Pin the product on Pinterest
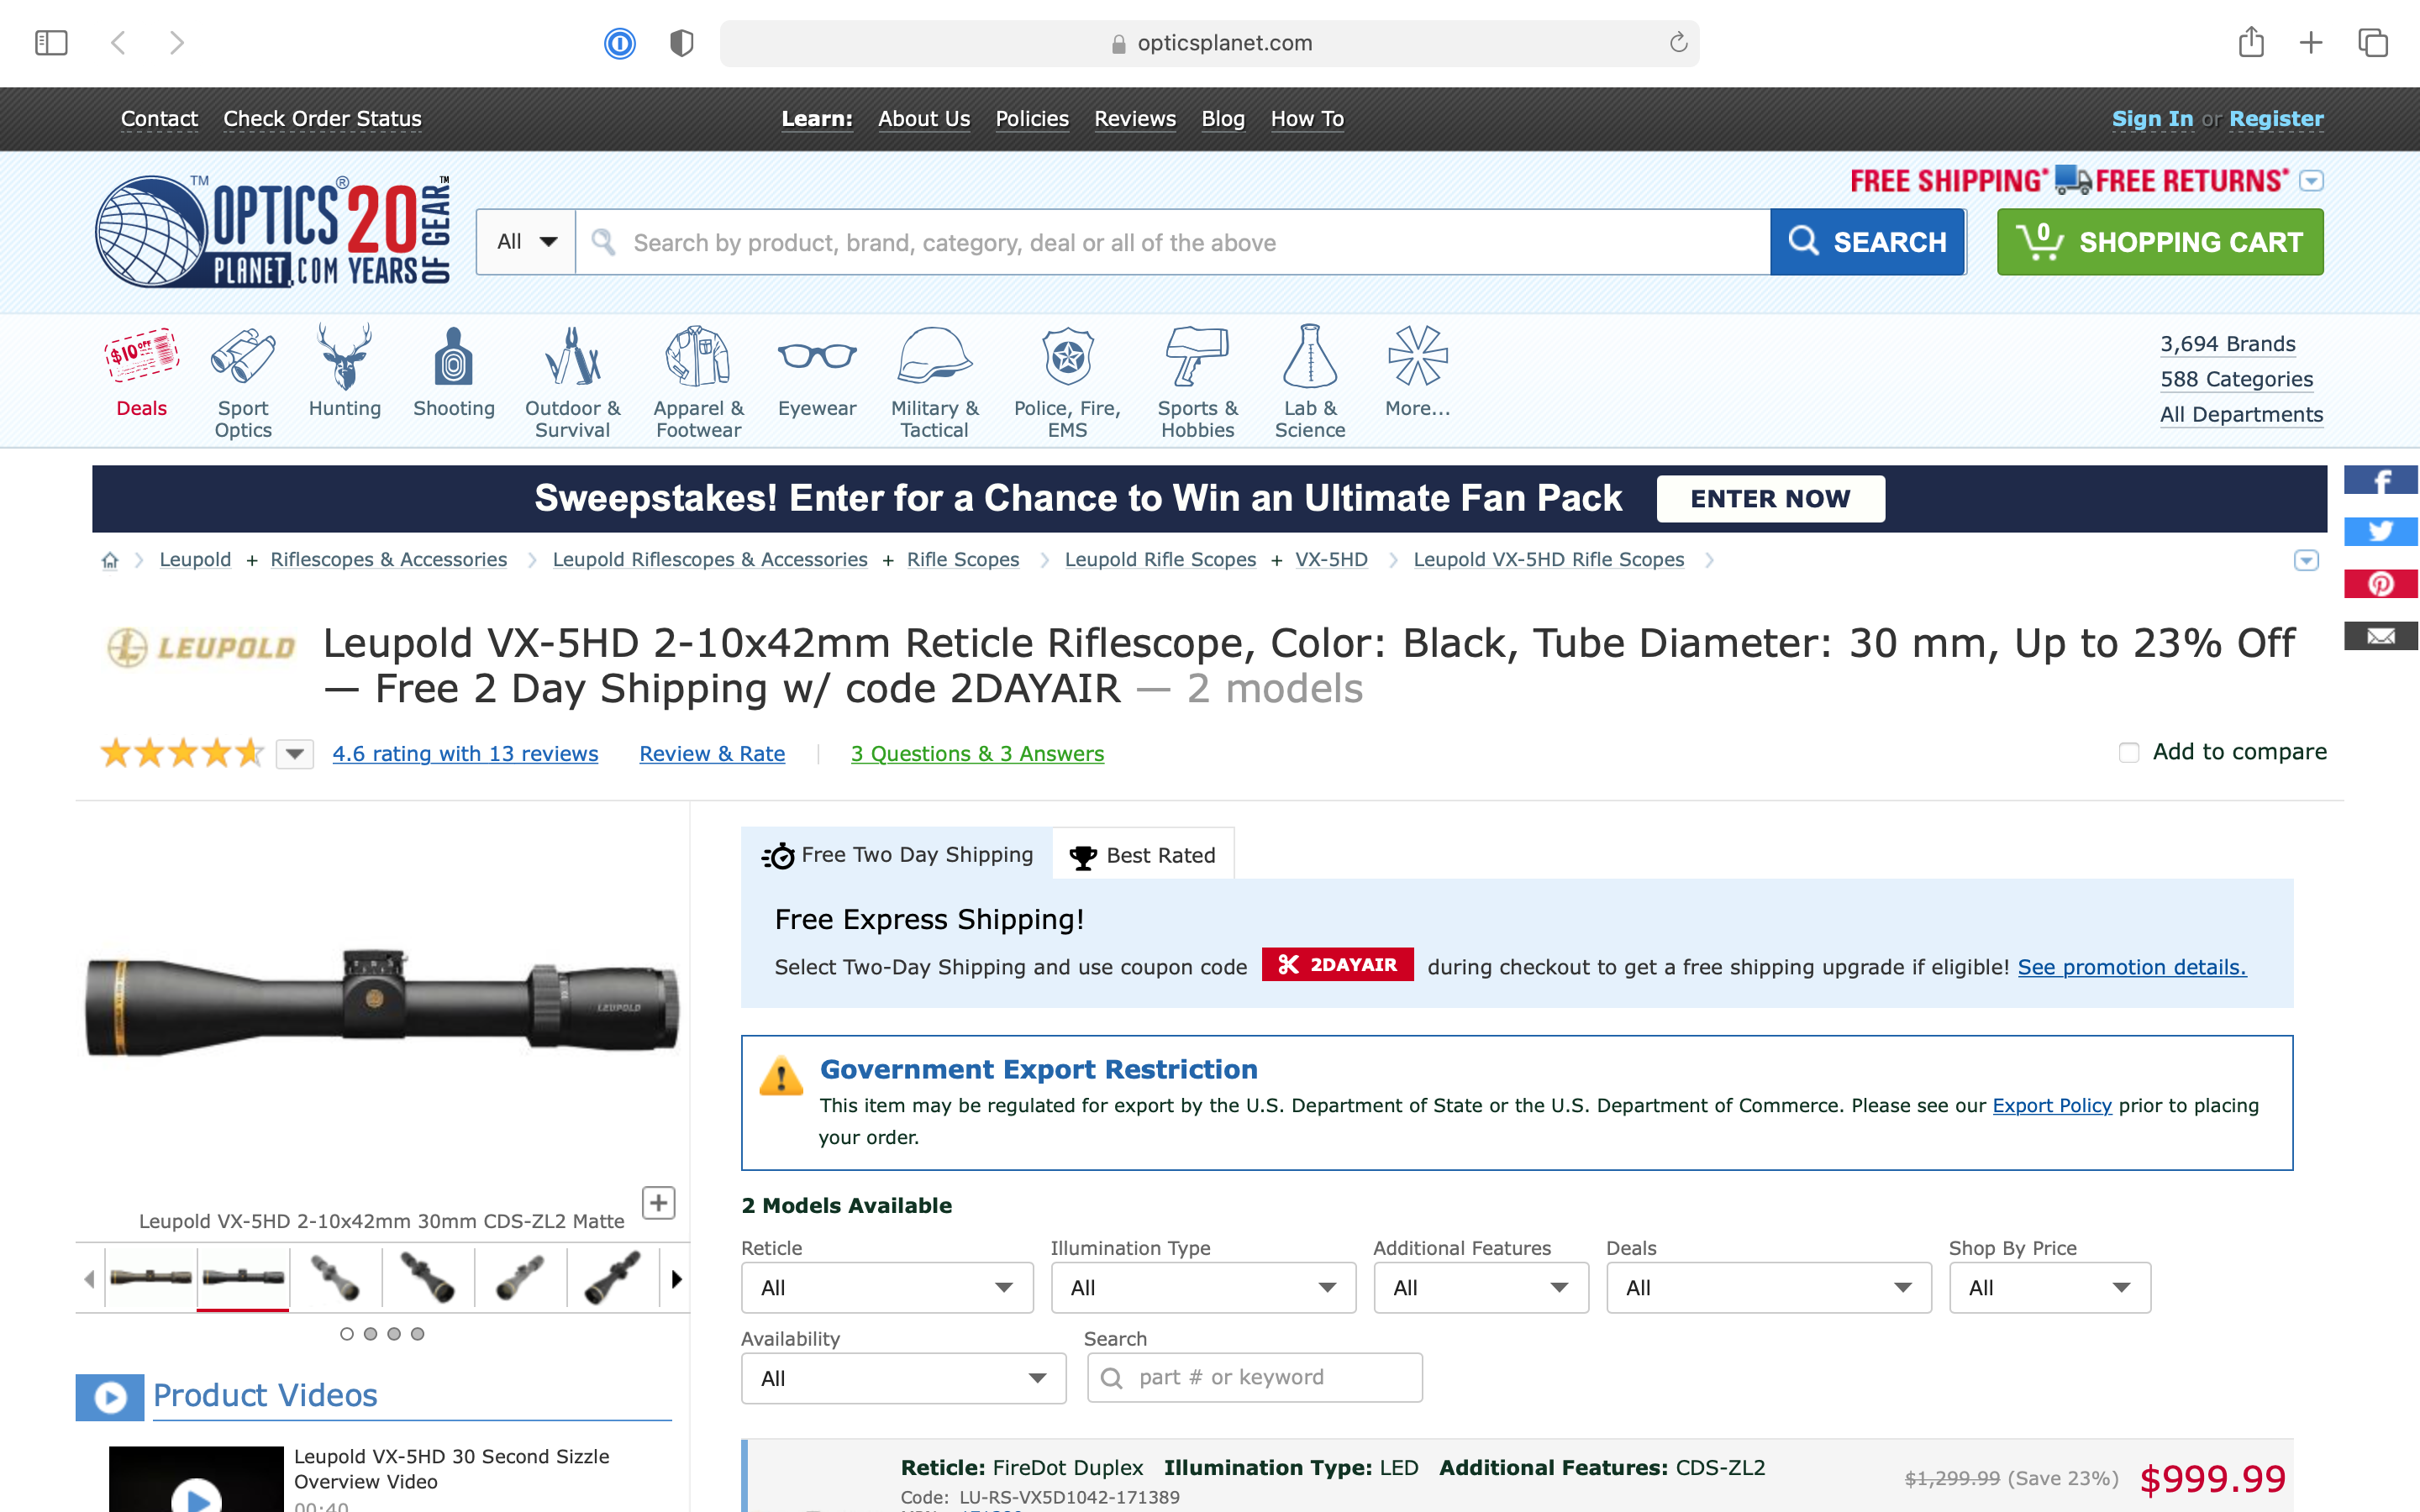Viewport: 2420px width, 1512px height. 2381,583
